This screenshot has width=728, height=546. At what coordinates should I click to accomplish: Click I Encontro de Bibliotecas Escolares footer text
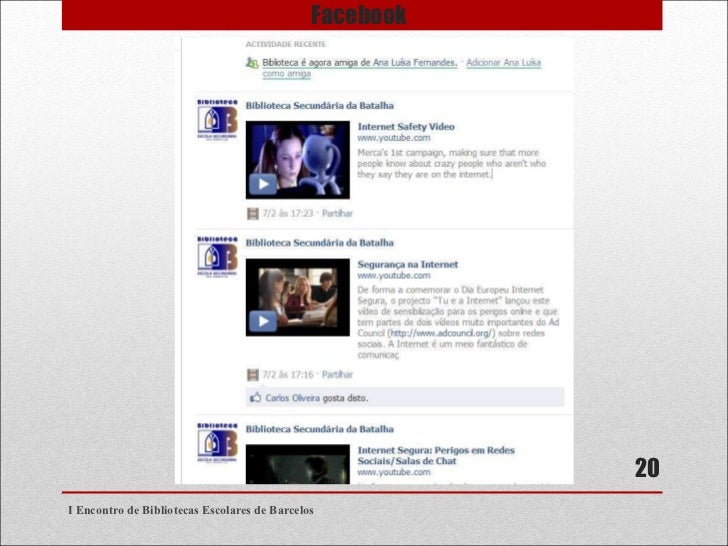[191, 510]
